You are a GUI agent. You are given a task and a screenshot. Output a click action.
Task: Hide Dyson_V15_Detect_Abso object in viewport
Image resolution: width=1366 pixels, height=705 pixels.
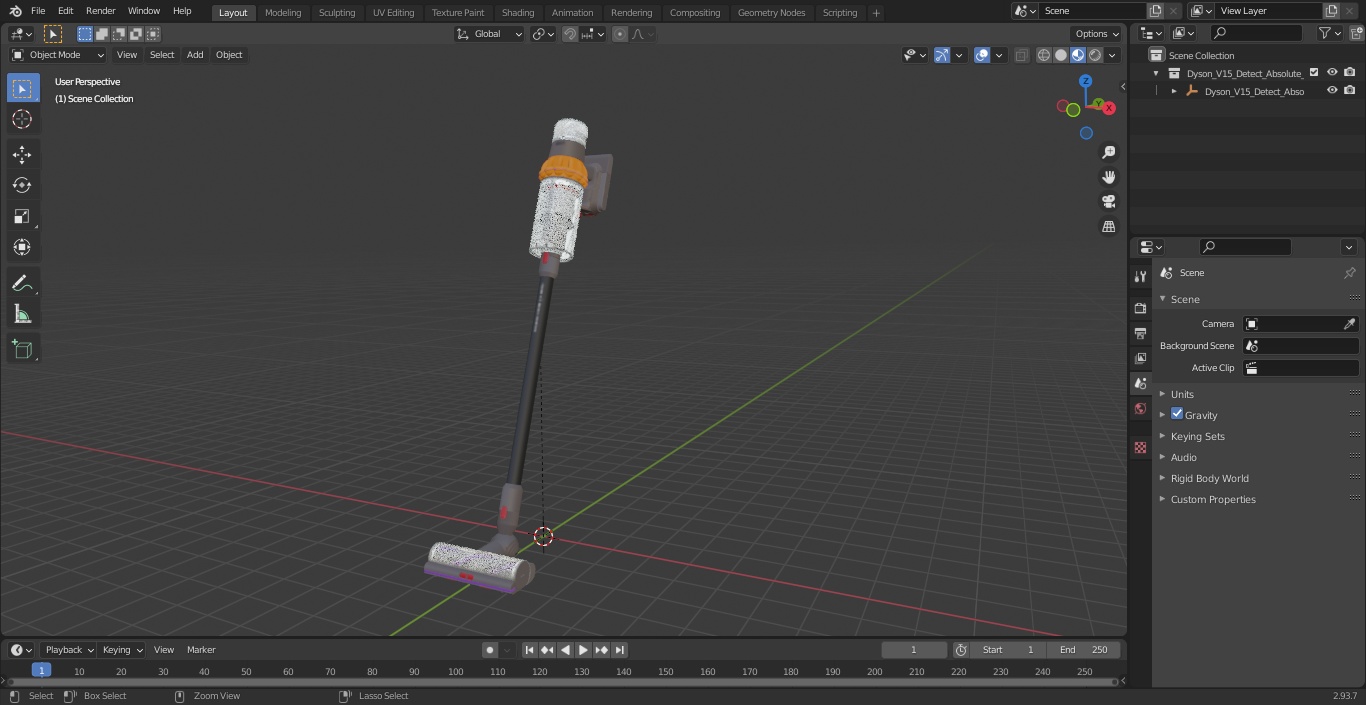1332,91
